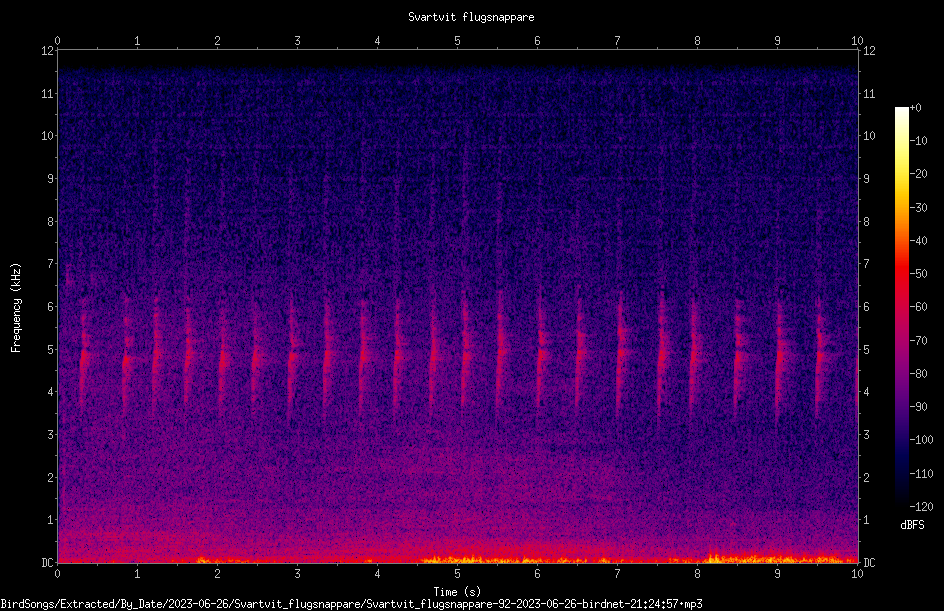This screenshot has height=611, width=944.
Task: Select the '-100' color scale label
Action: coord(922,440)
